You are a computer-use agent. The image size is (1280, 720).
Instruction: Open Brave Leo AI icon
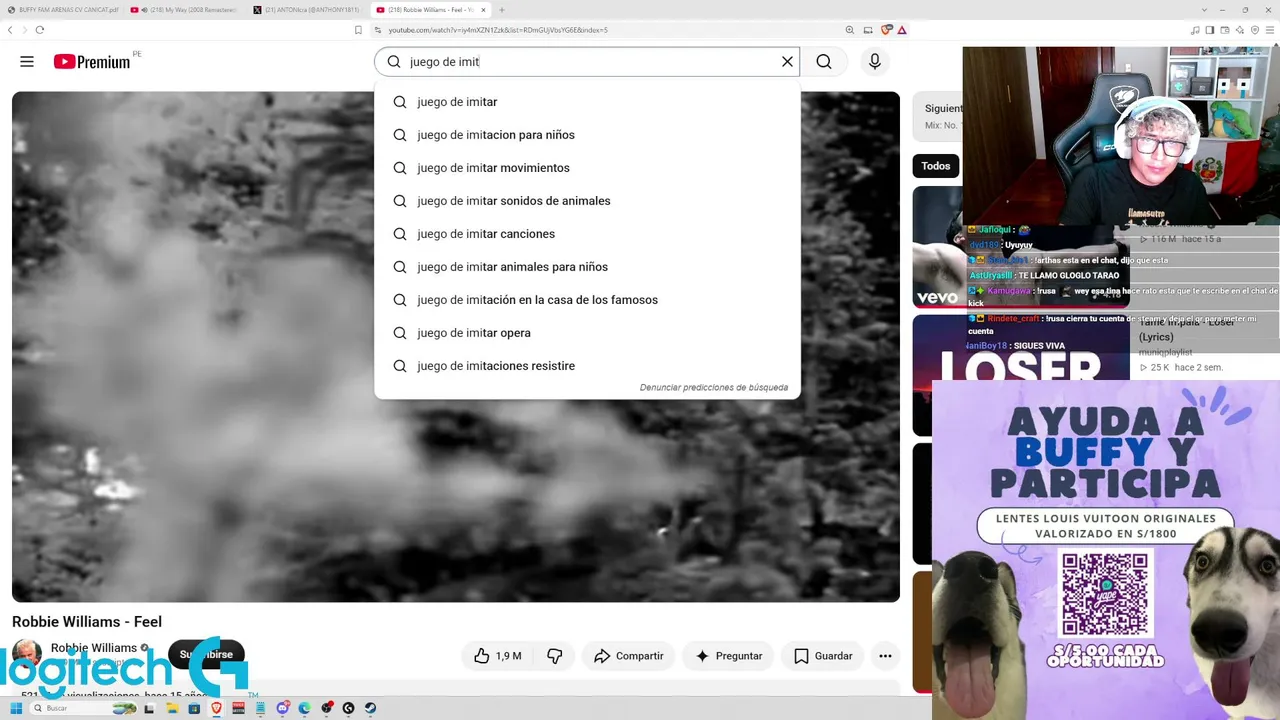tap(1240, 30)
